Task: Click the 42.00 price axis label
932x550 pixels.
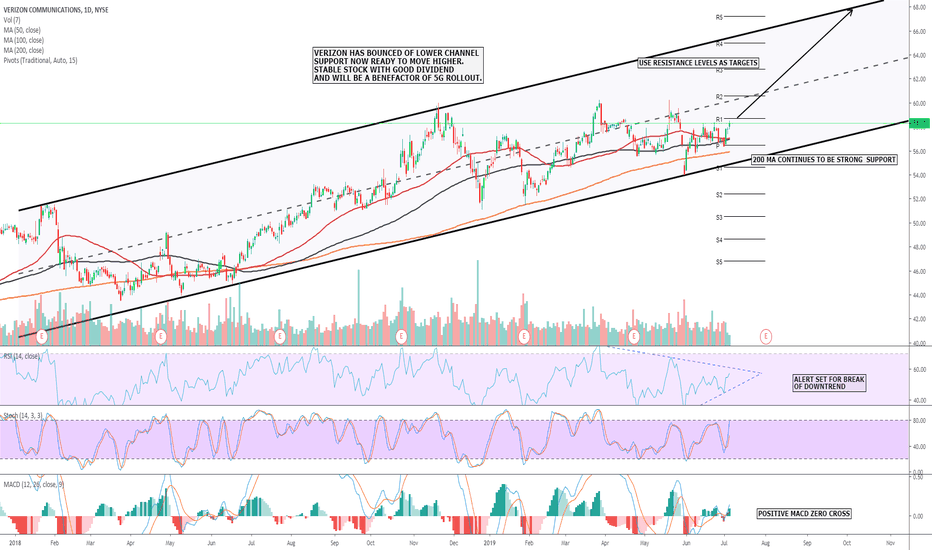Action: [x=920, y=319]
